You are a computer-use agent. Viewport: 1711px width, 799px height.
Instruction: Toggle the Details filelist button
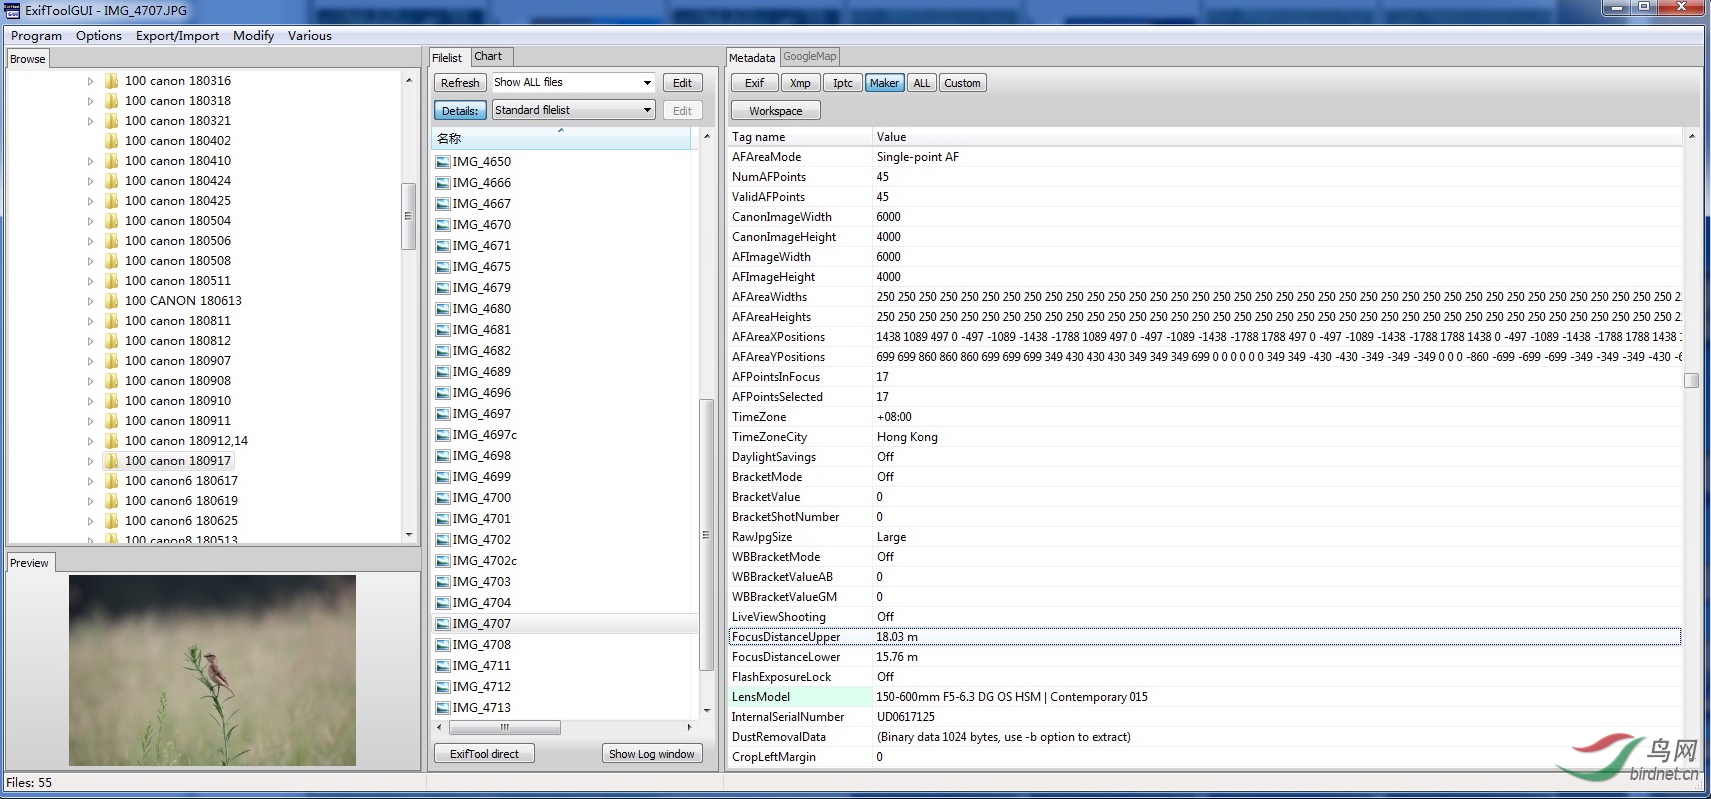coord(459,111)
